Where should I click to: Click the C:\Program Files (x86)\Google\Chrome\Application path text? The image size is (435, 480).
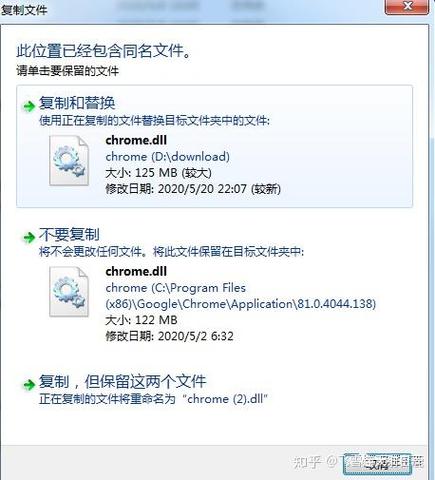click(241, 296)
